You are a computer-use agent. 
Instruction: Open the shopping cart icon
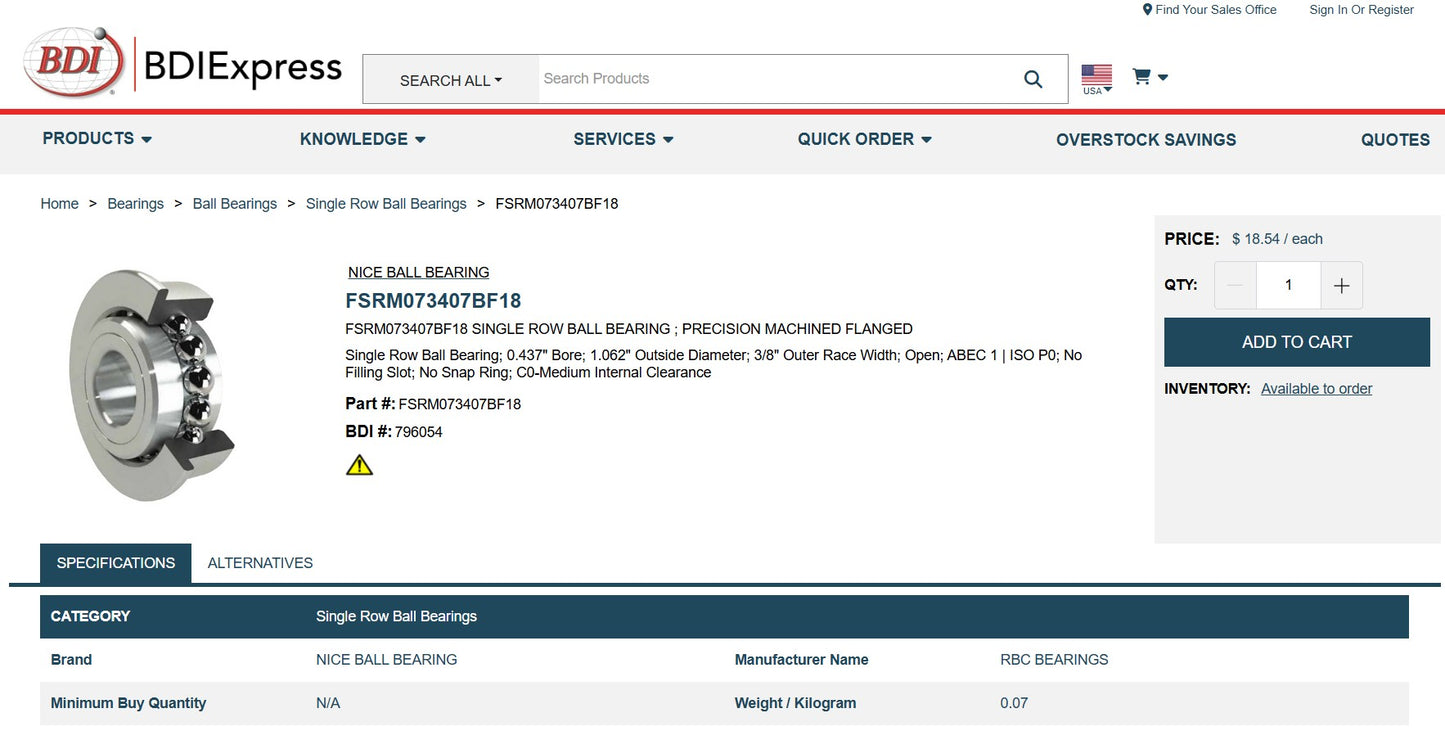[1149, 77]
